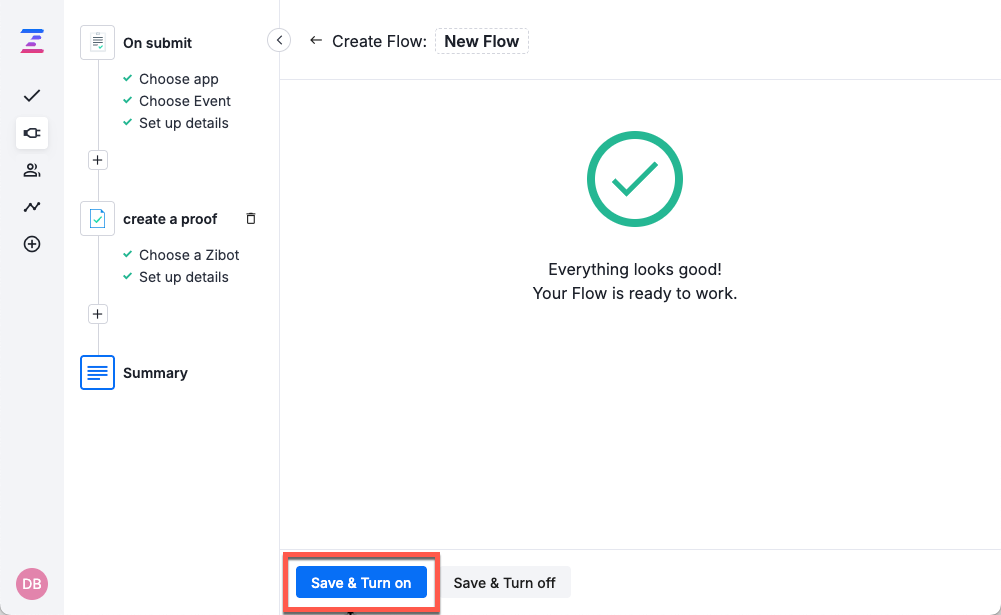Click the 'Everything looks good!' text
1001x615 pixels.
635,269
